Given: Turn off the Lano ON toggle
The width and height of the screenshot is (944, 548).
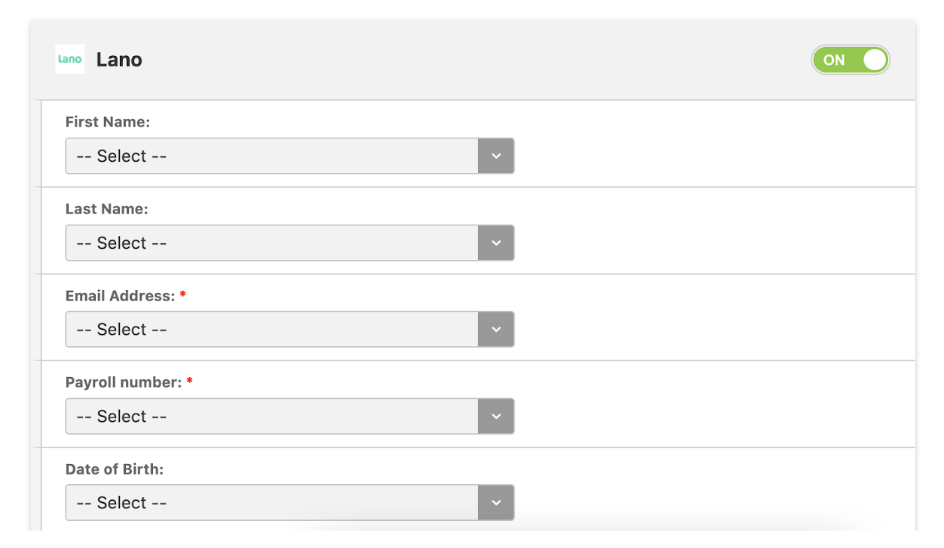Looking at the screenshot, I should pos(850,60).
